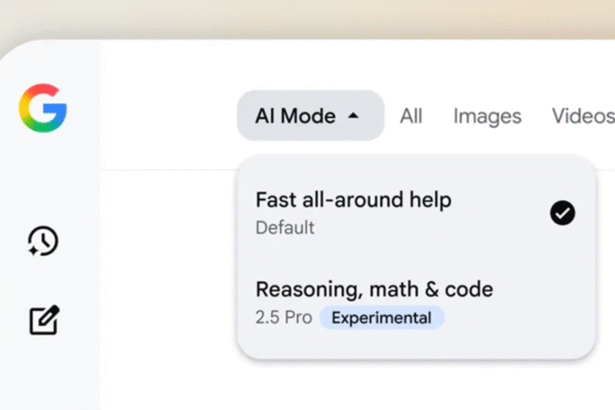Click the checkmark beside Fast all-around help

pyautogui.click(x=562, y=212)
